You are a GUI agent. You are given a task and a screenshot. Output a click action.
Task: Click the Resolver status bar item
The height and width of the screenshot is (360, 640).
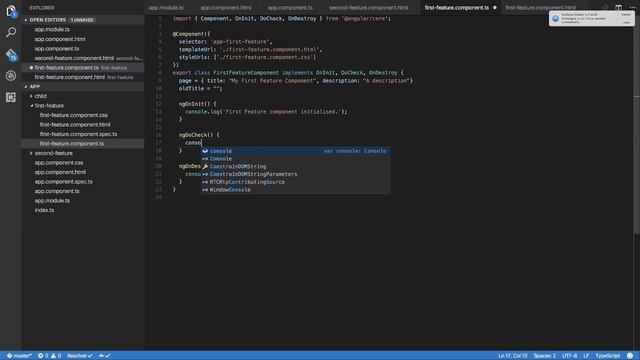80,356
